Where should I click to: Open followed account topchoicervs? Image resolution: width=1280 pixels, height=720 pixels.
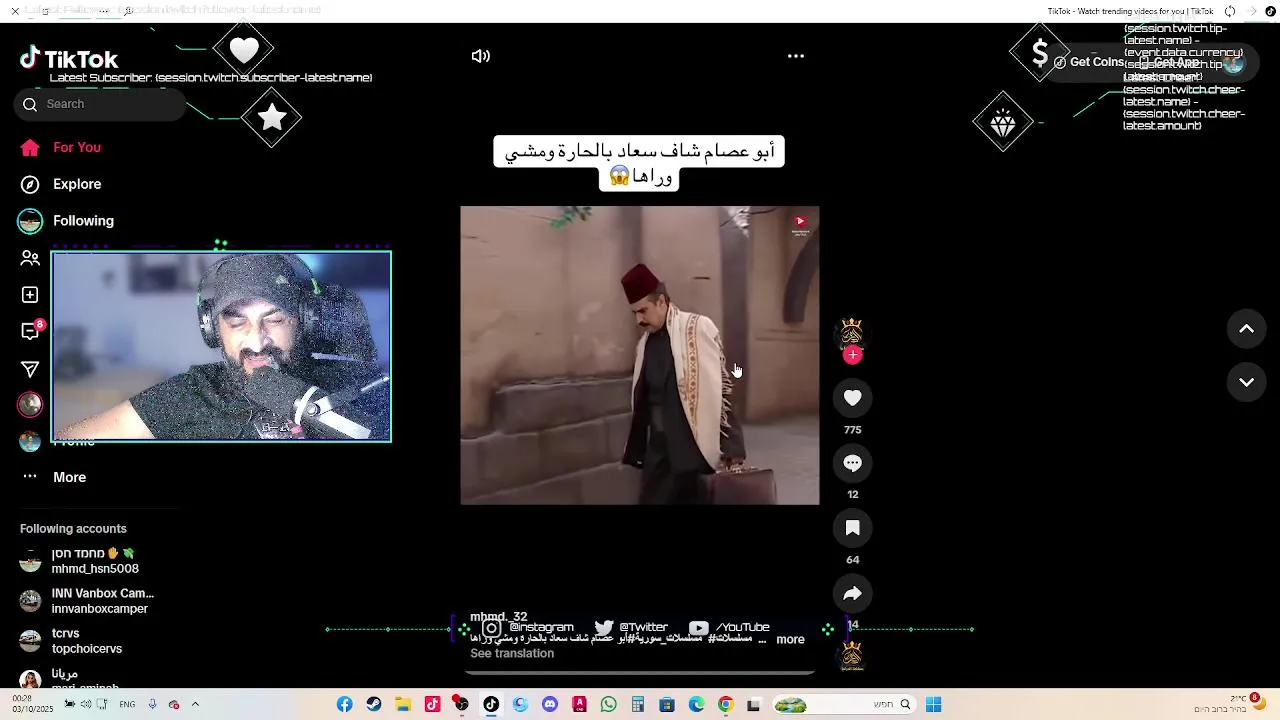71,641
